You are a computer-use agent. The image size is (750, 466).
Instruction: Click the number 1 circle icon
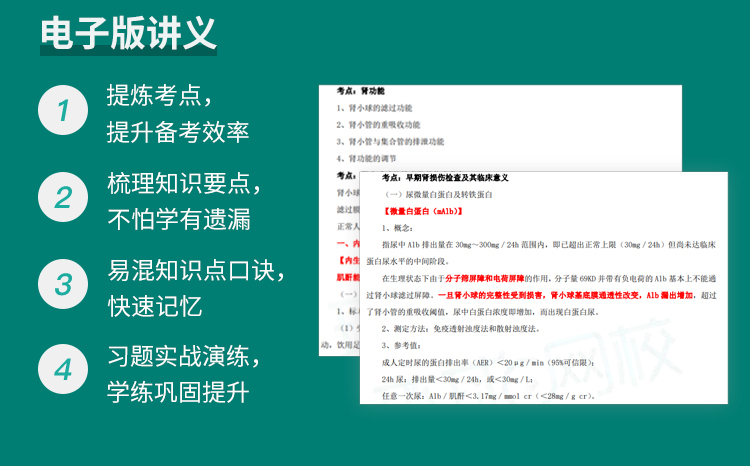click(x=63, y=111)
